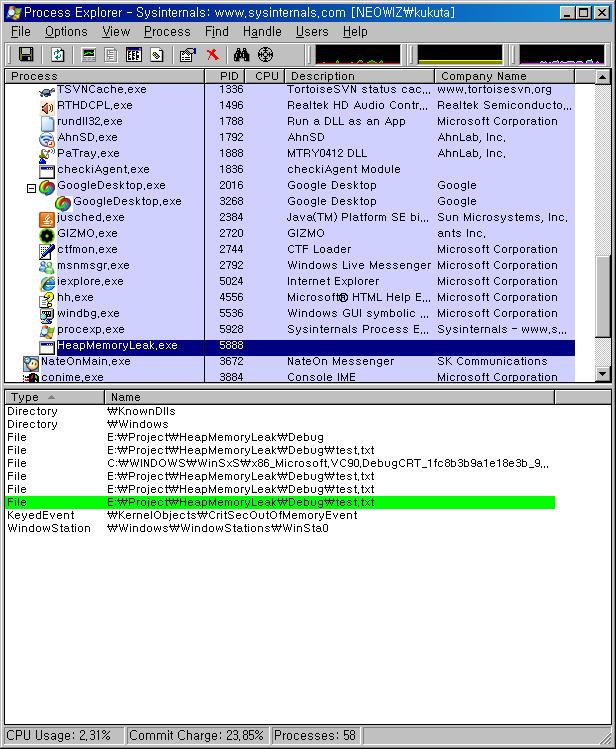The image size is (616, 749).
Task: Click the CPU usage history graph
Action: point(358,54)
